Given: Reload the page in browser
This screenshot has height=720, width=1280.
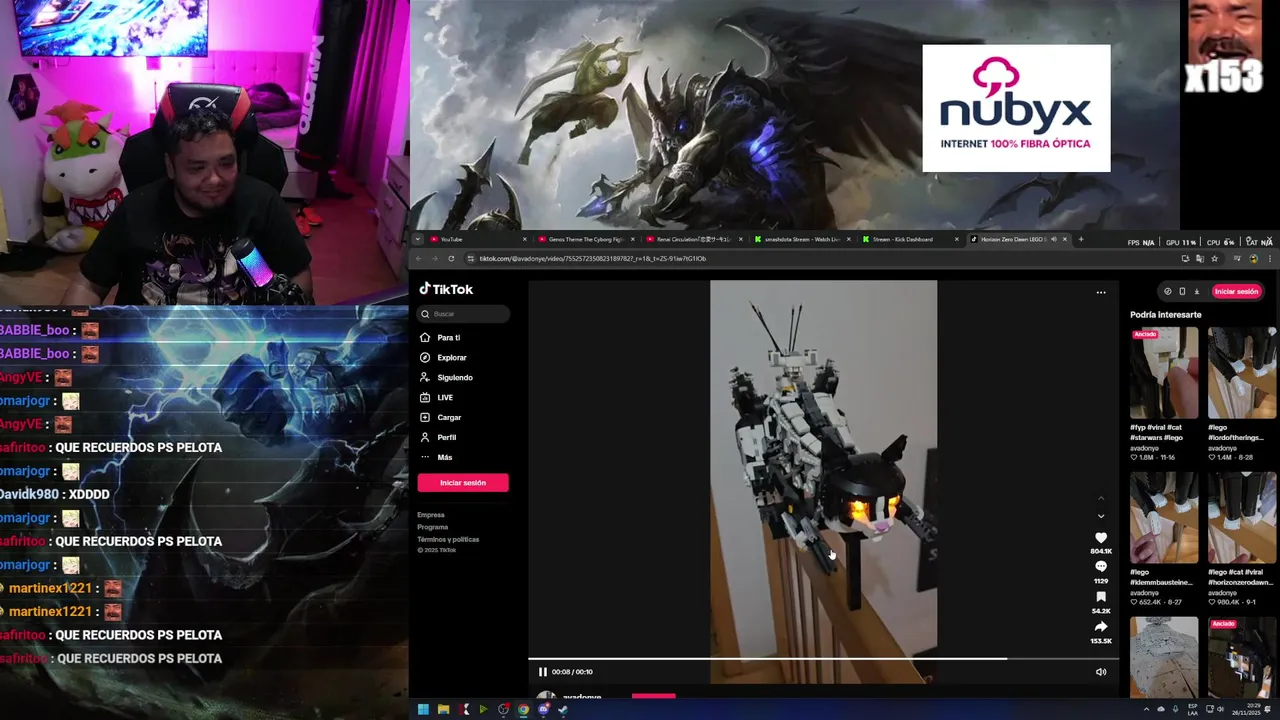Looking at the screenshot, I should pyautogui.click(x=451, y=259).
